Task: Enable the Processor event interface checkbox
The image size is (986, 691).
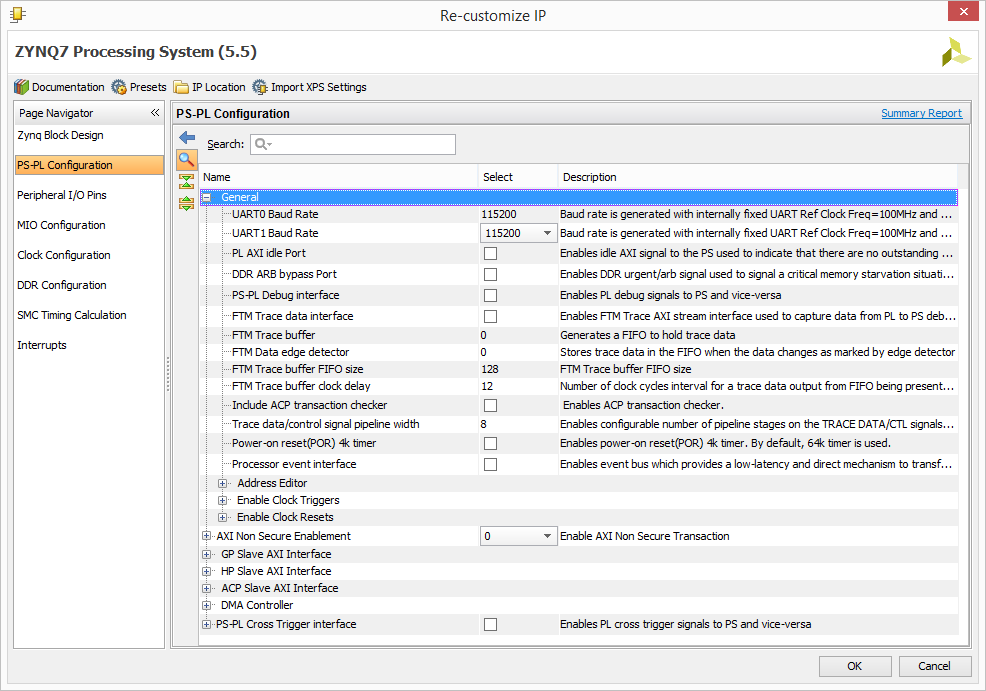Action: [x=490, y=464]
